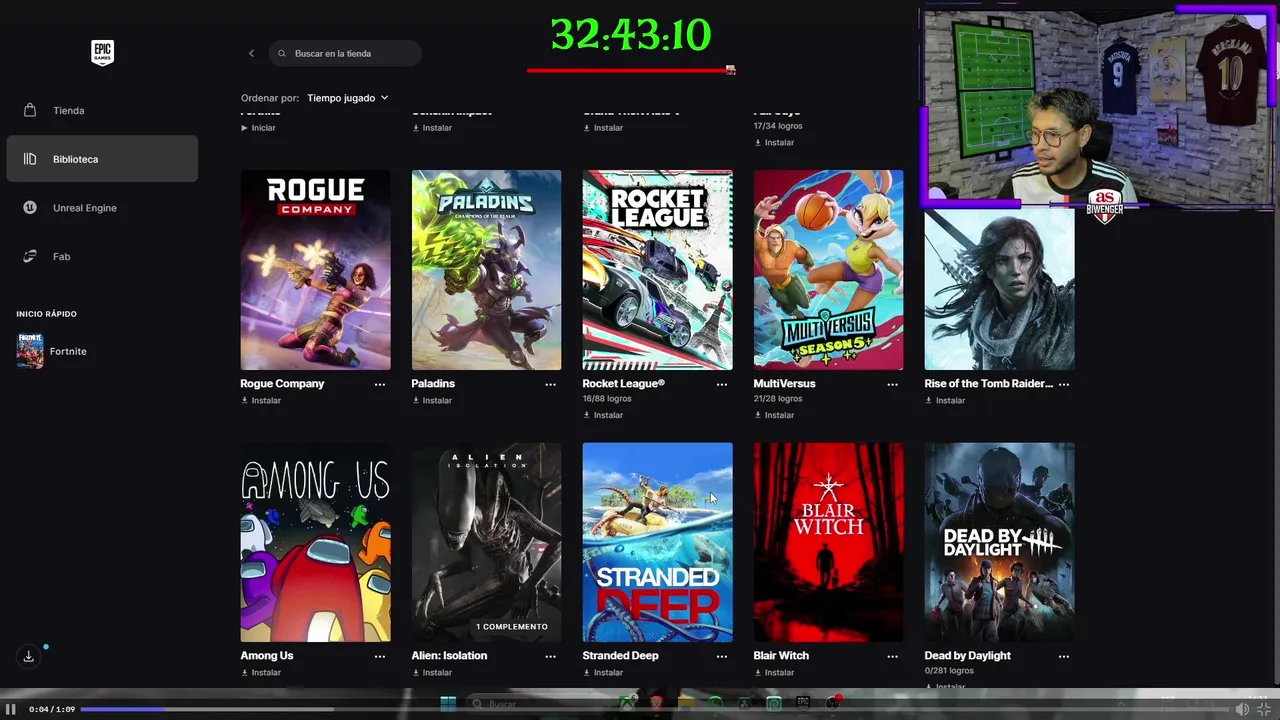The width and height of the screenshot is (1280, 720).
Task: Click Instalar under Alien: Isolation
Action: 432,672
